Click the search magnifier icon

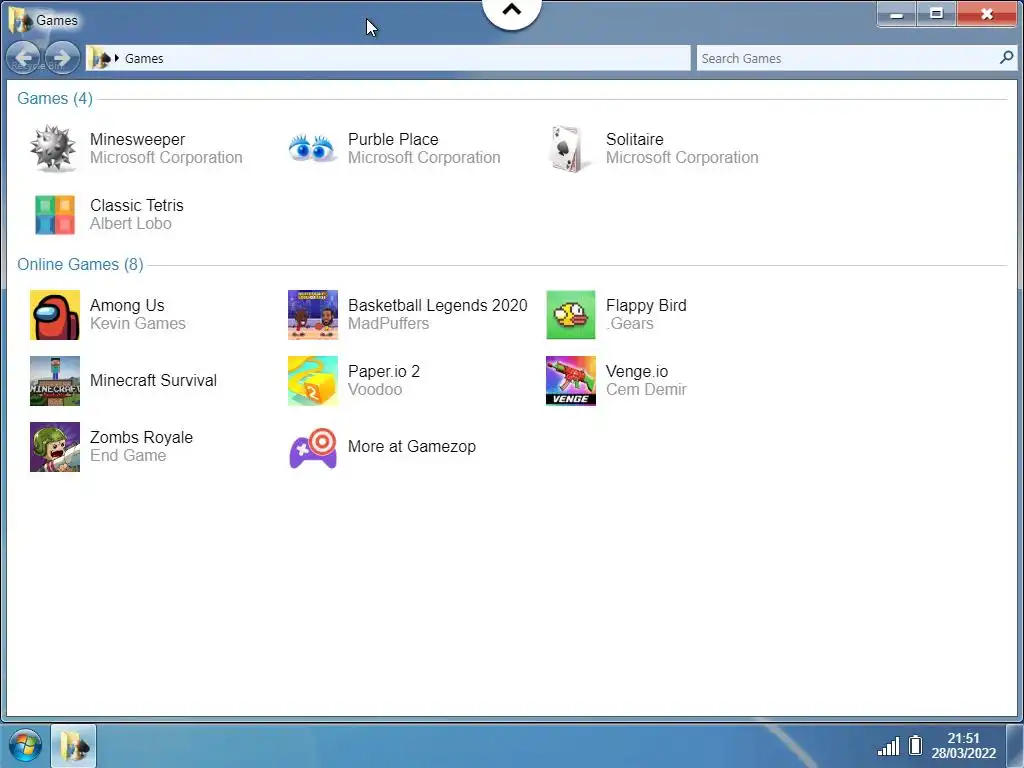tap(1006, 57)
